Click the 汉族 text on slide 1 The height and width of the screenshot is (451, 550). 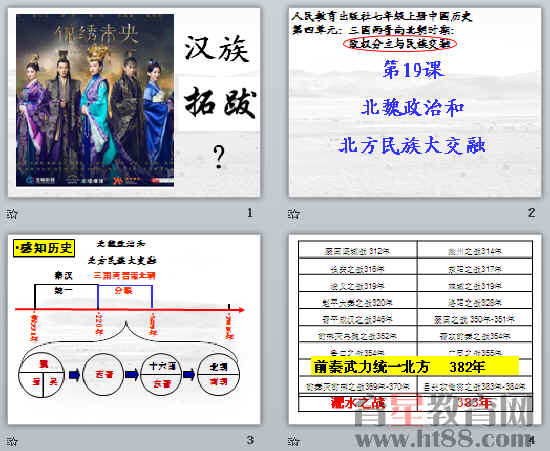tap(217, 49)
